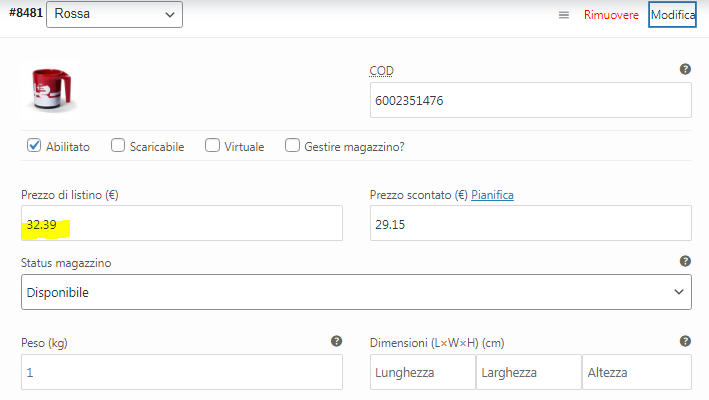Enable the Scaricabile checkbox

click(118, 146)
